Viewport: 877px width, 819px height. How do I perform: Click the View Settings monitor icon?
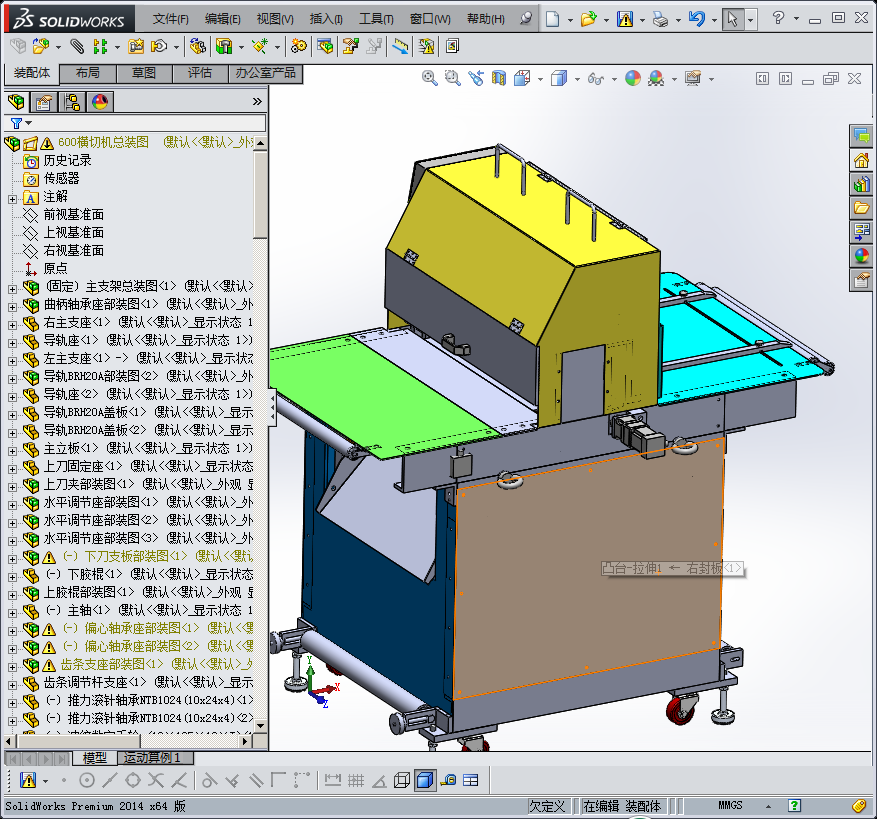click(692, 78)
